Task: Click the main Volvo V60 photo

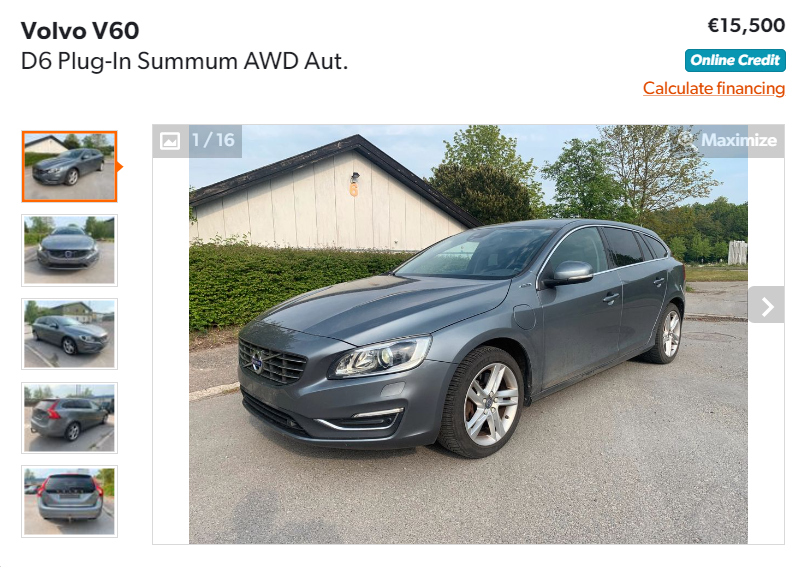Action: pos(468,334)
